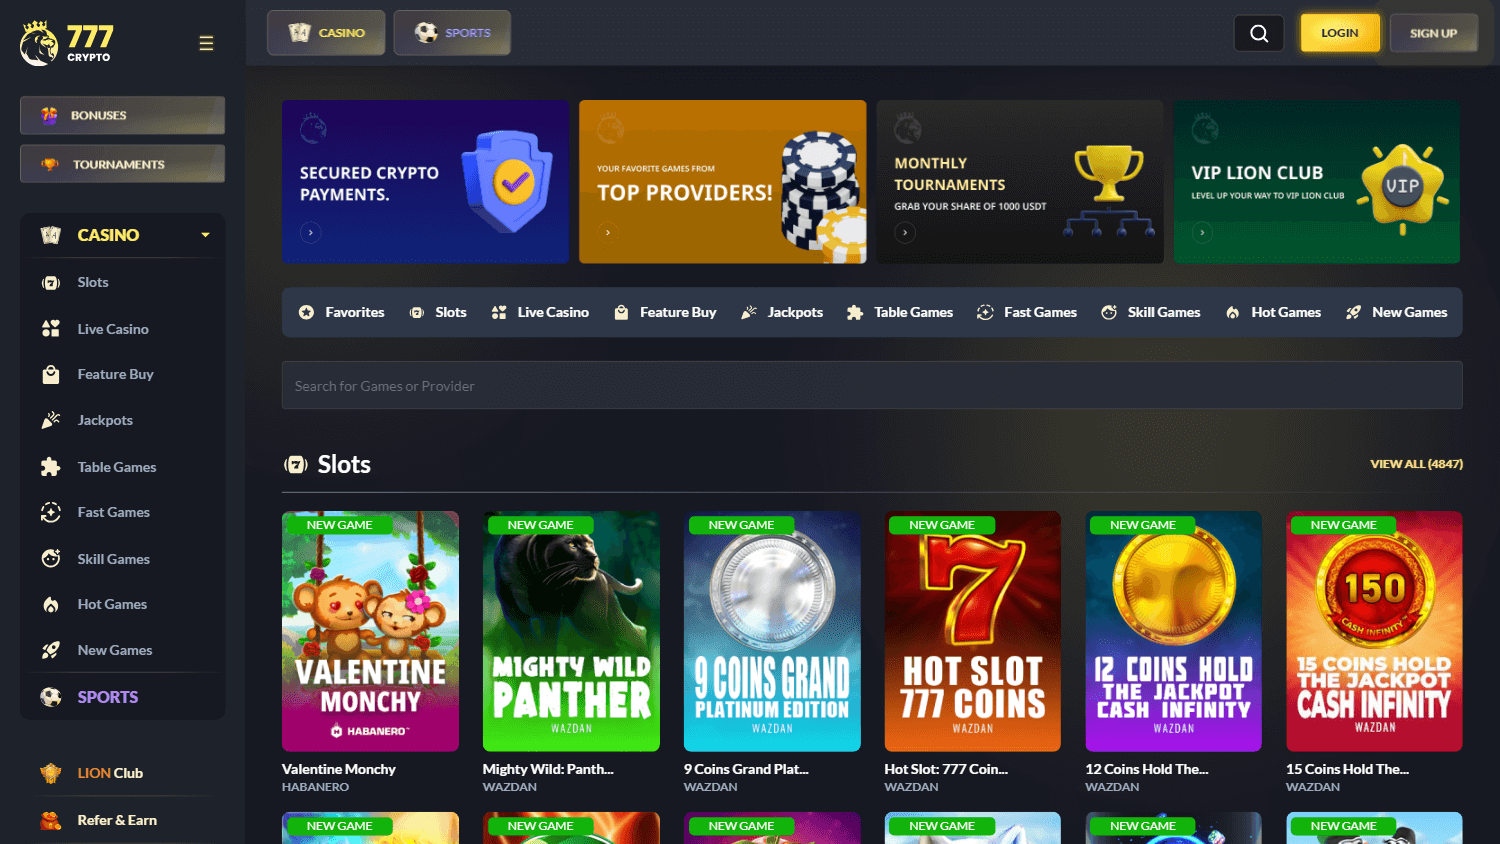Select Feature Buy tab in category bar

pos(665,313)
